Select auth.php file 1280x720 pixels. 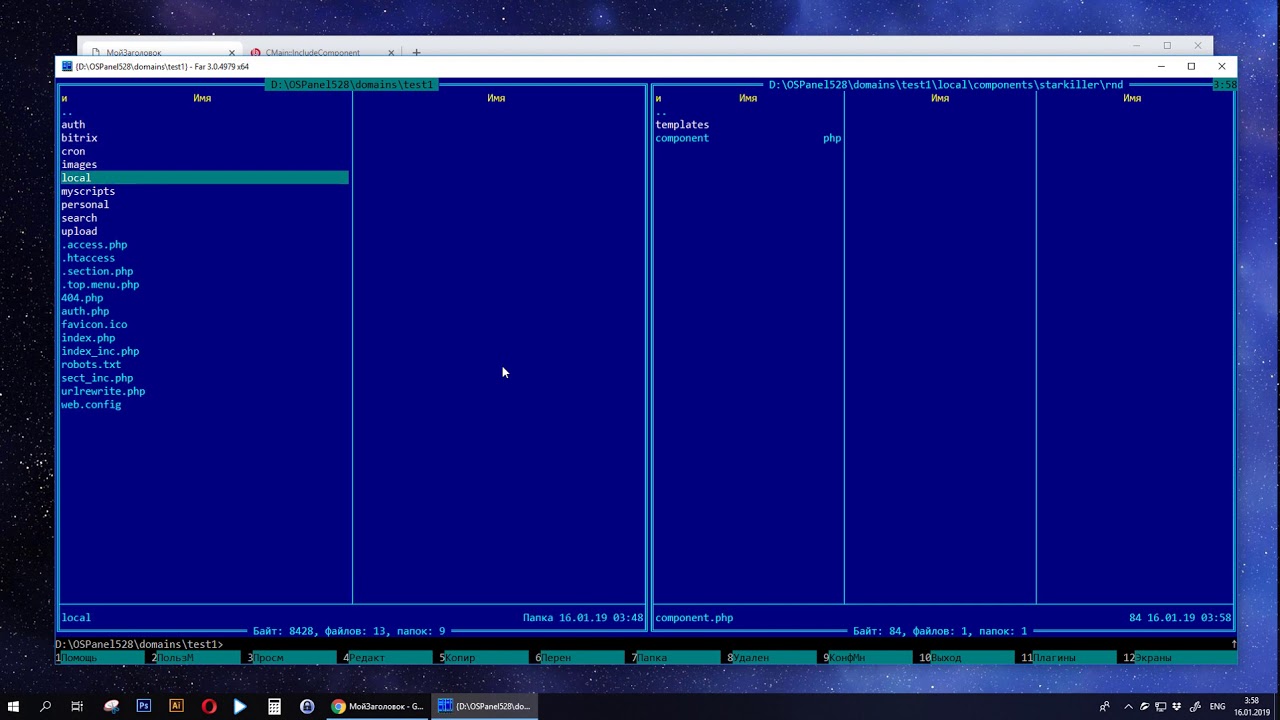[x=85, y=311]
